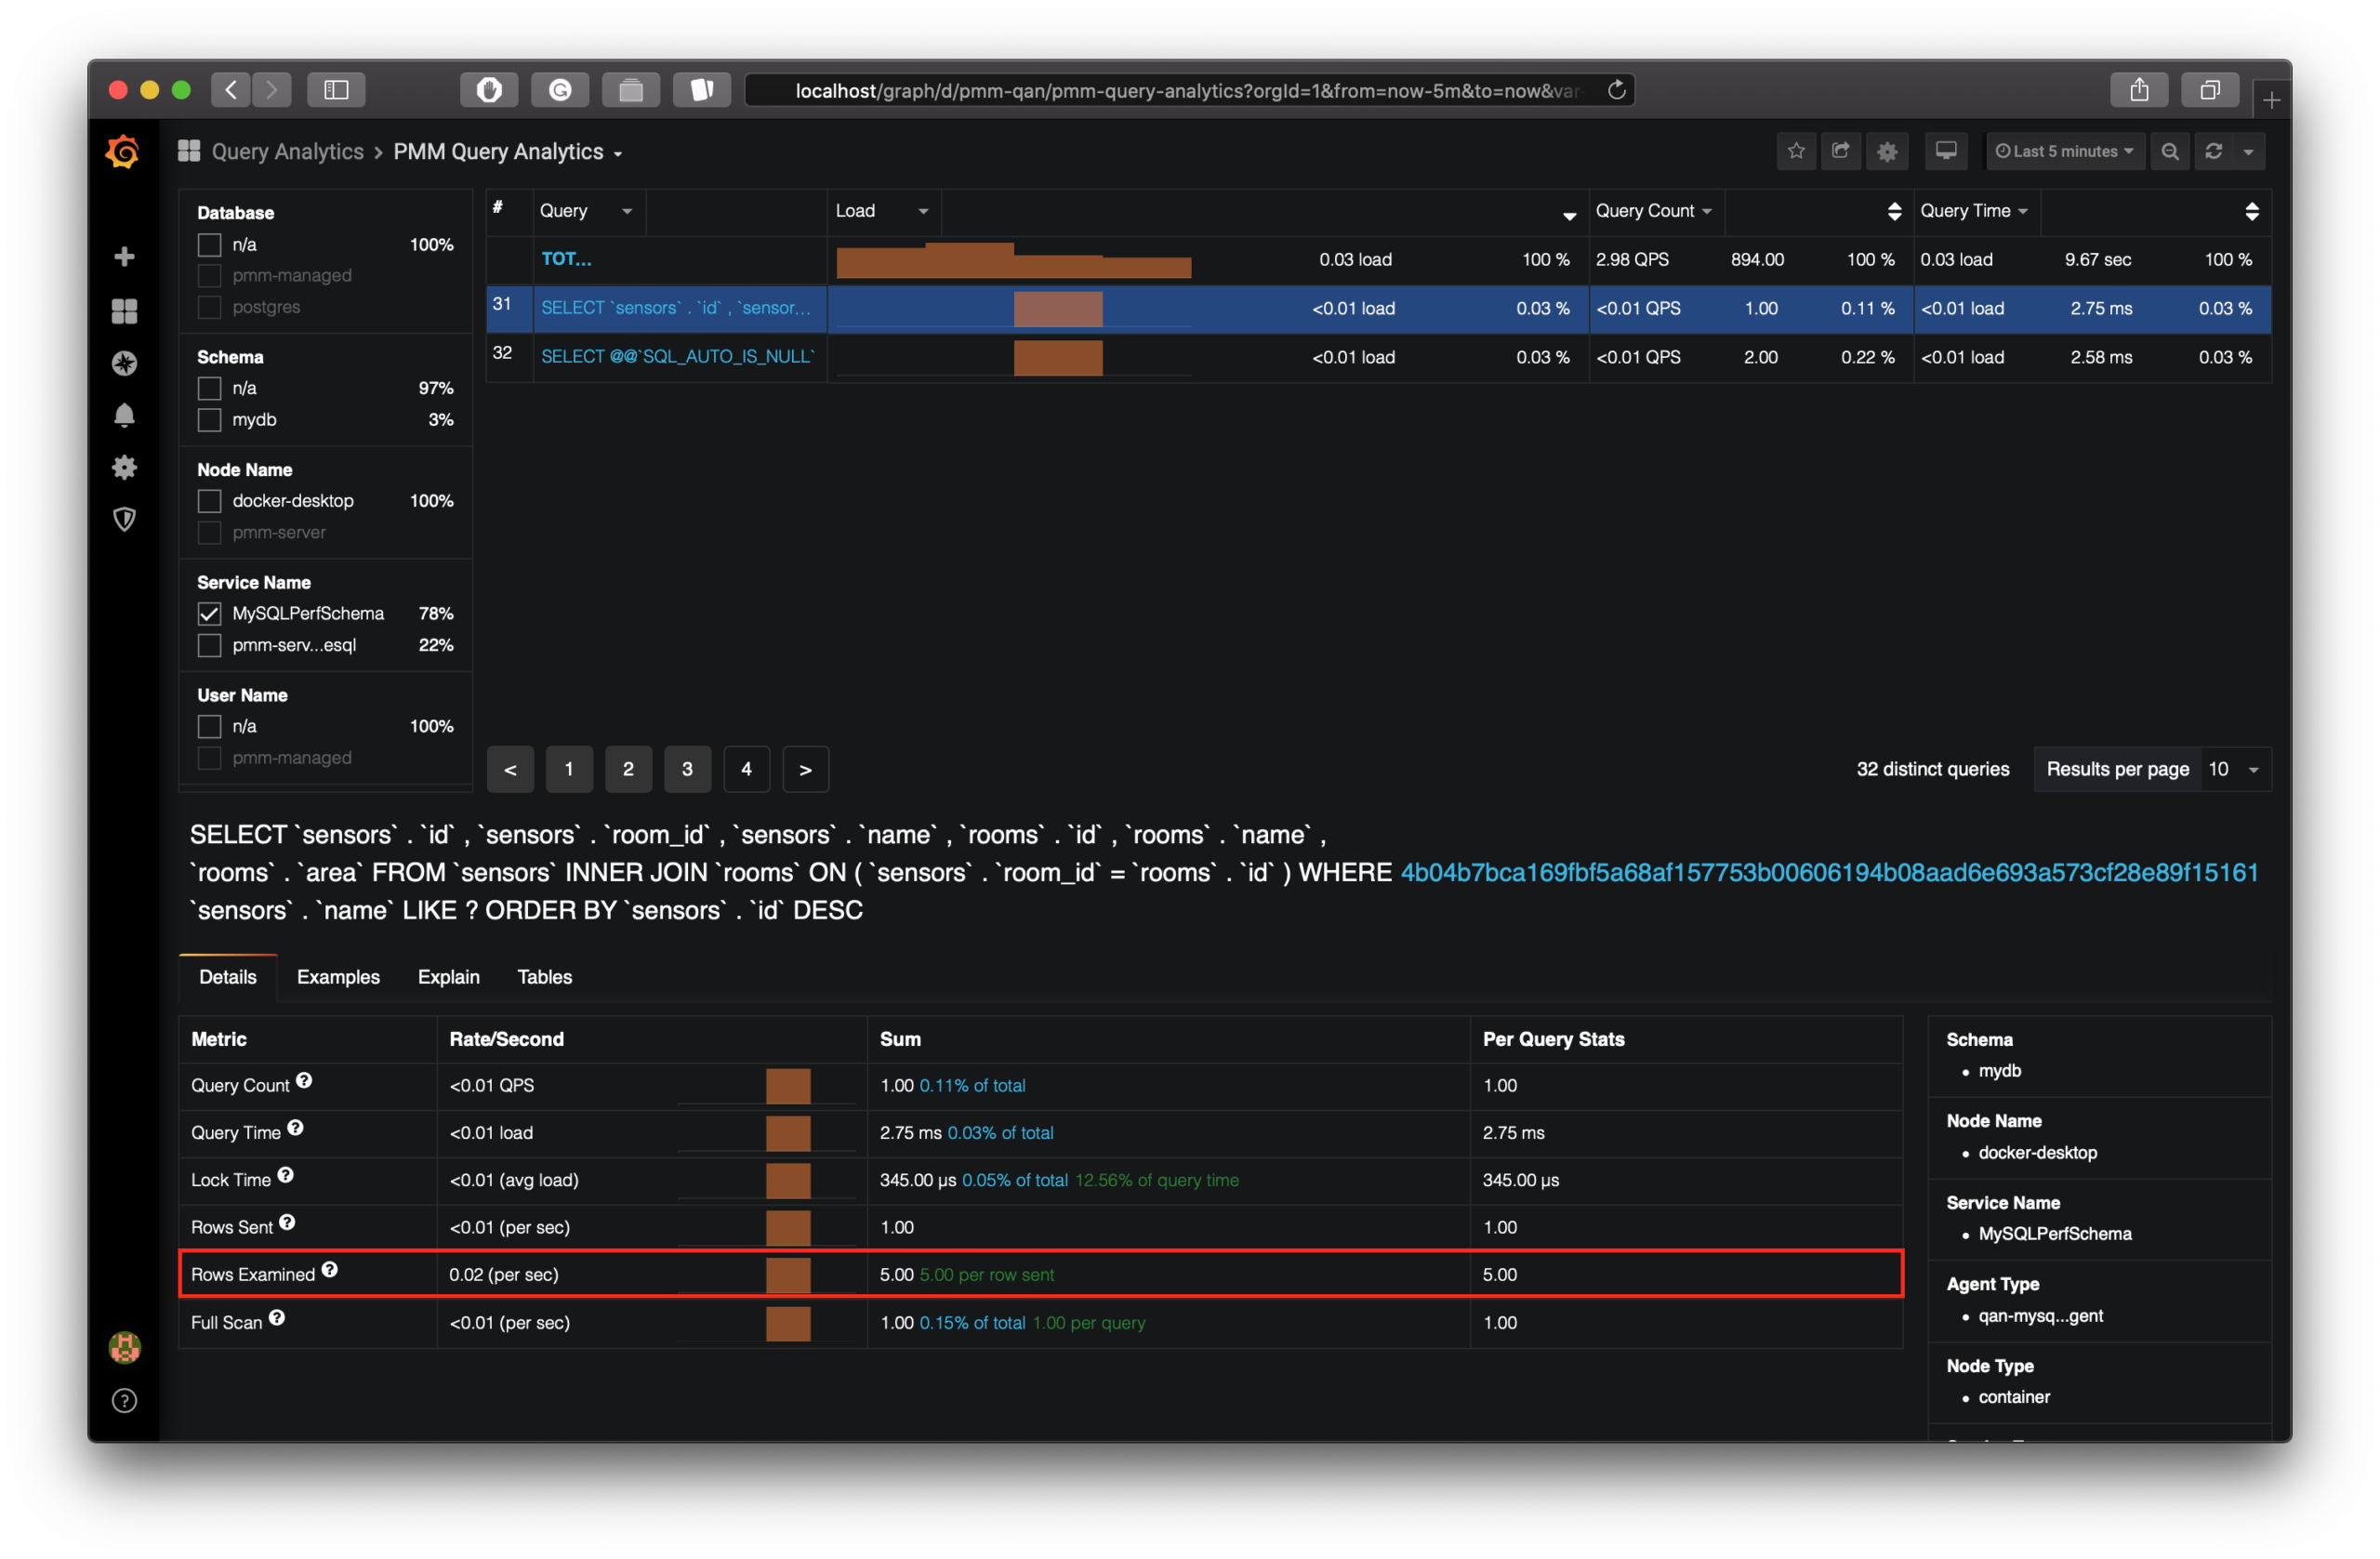Refresh the dashboard with refresh icon
This screenshot has height=1559, width=2380.
coord(2215,151)
